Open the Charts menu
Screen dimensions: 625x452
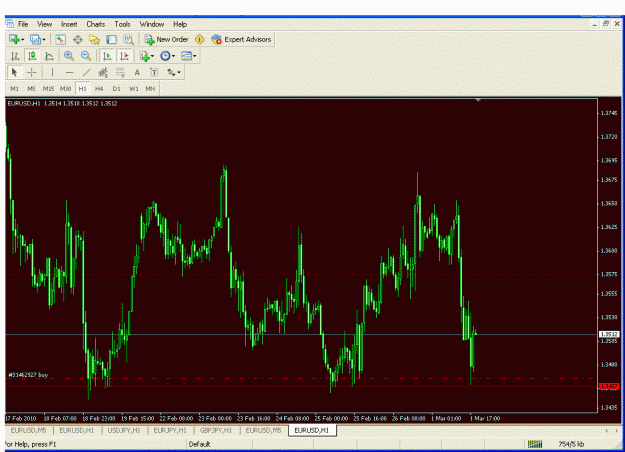[x=96, y=24]
